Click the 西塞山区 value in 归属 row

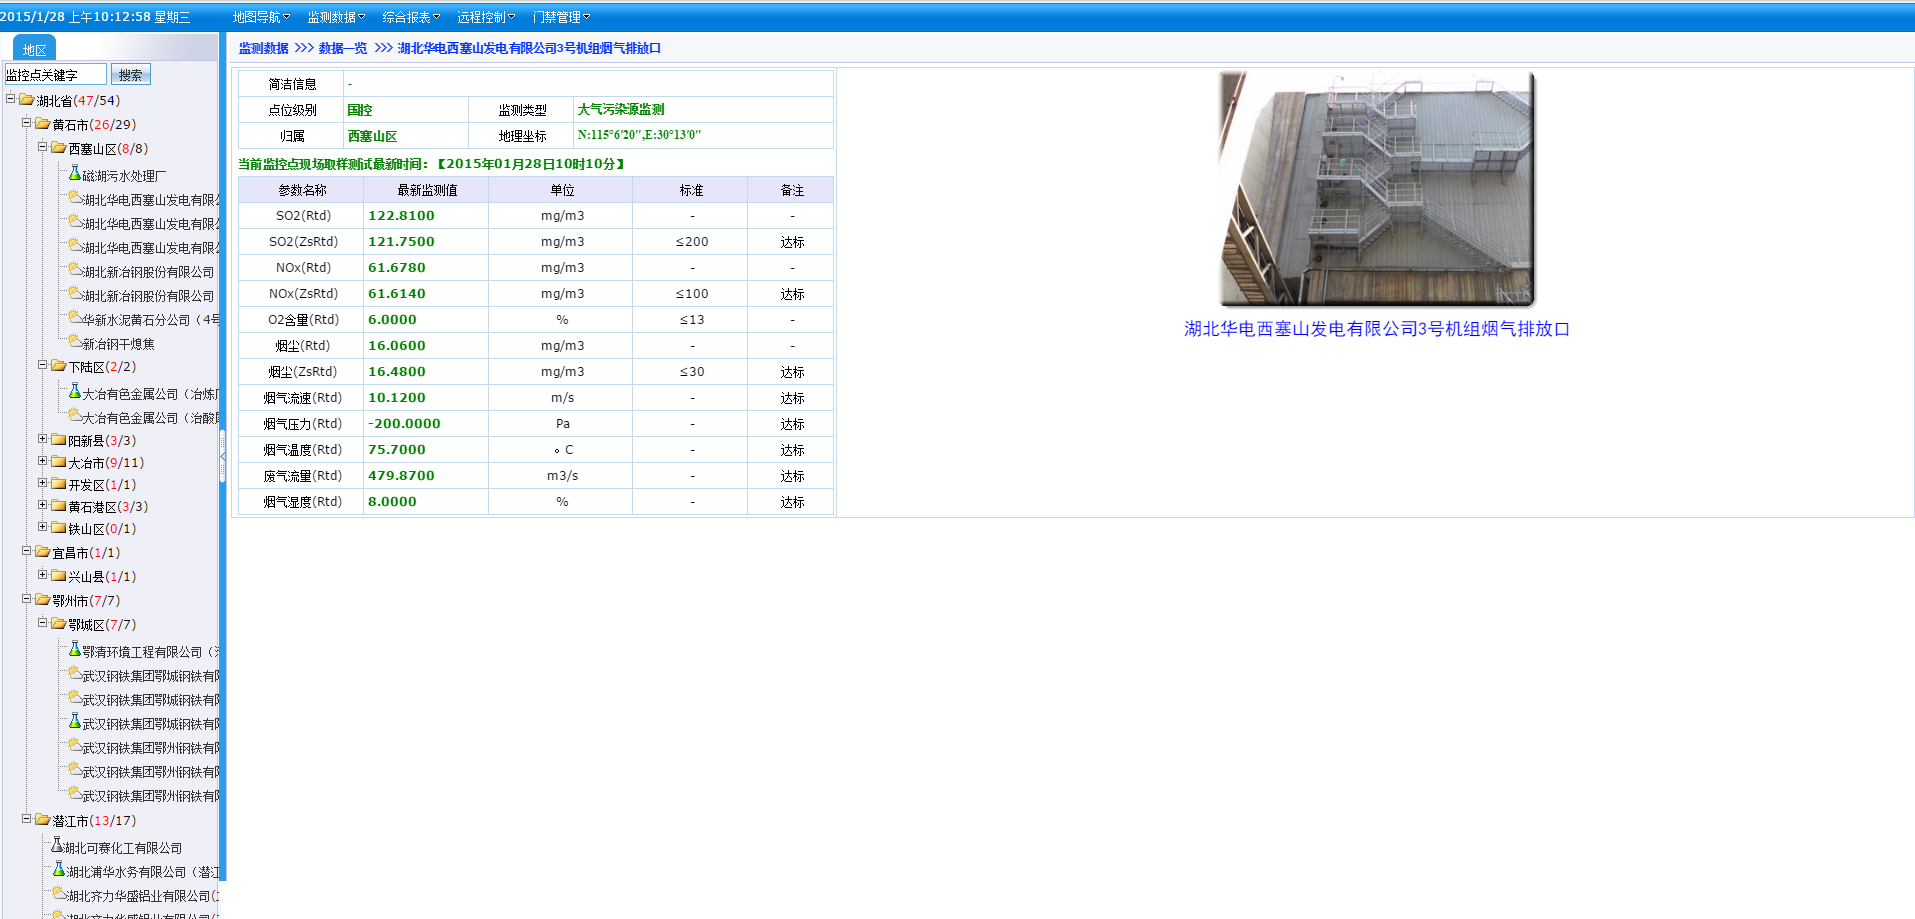pos(372,136)
